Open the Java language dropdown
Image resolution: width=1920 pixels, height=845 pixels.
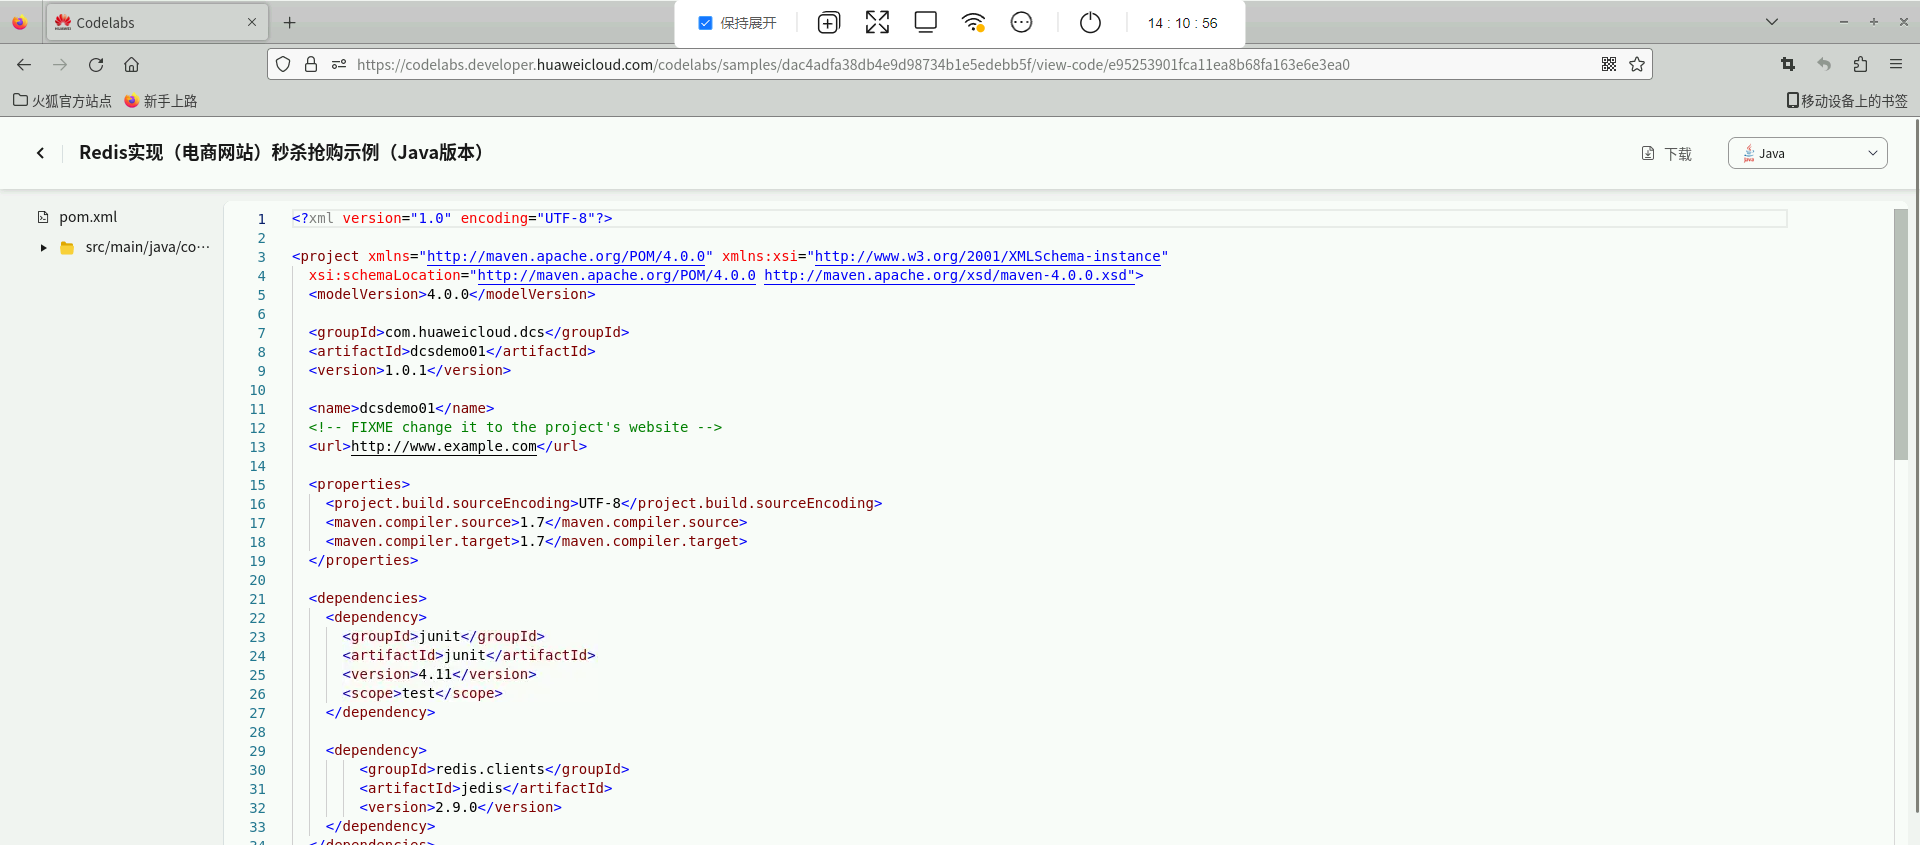1807,153
